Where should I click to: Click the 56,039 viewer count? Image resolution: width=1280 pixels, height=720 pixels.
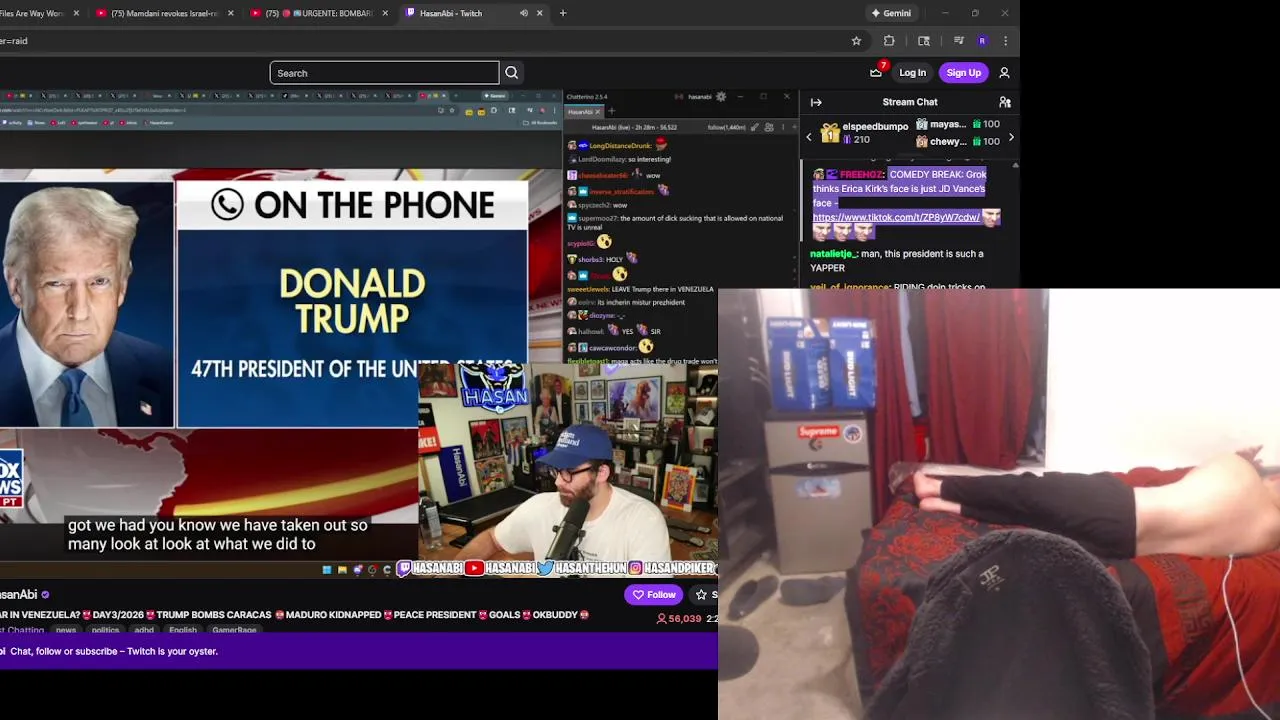click(679, 619)
